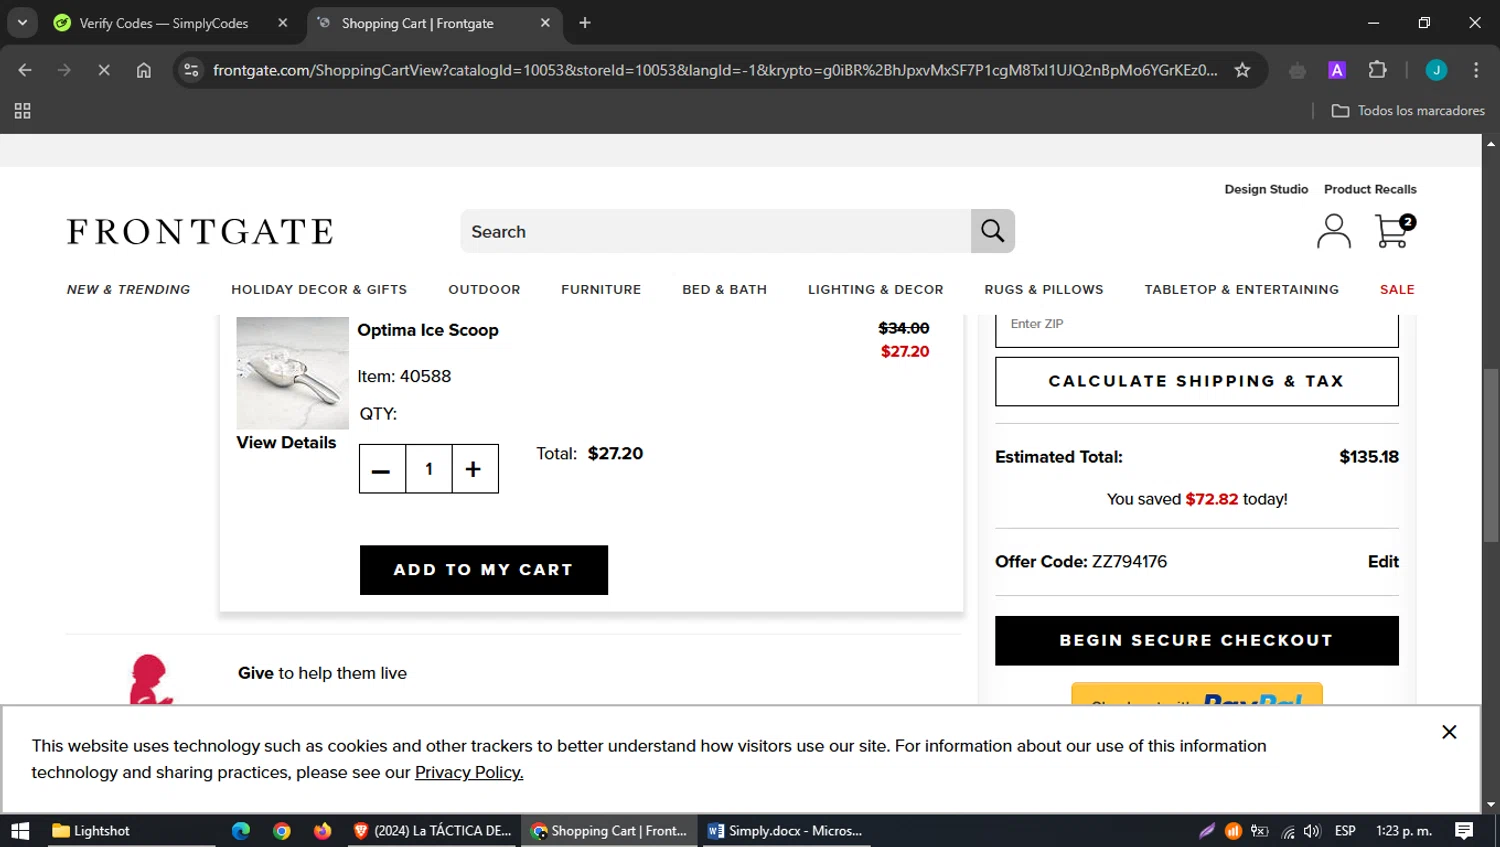Open View Details for ice scoop
This screenshot has height=847, width=1500.
286,443
